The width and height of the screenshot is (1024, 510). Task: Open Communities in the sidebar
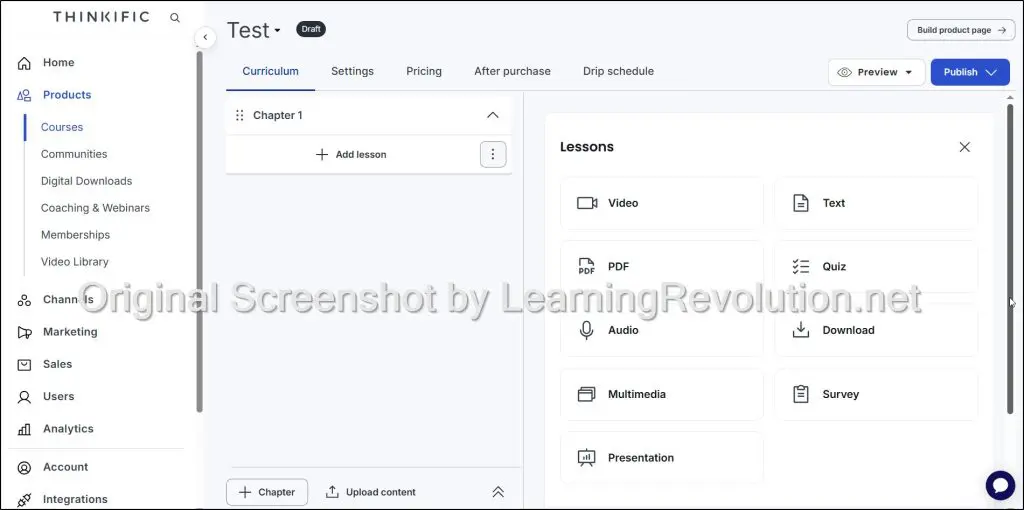74,154
